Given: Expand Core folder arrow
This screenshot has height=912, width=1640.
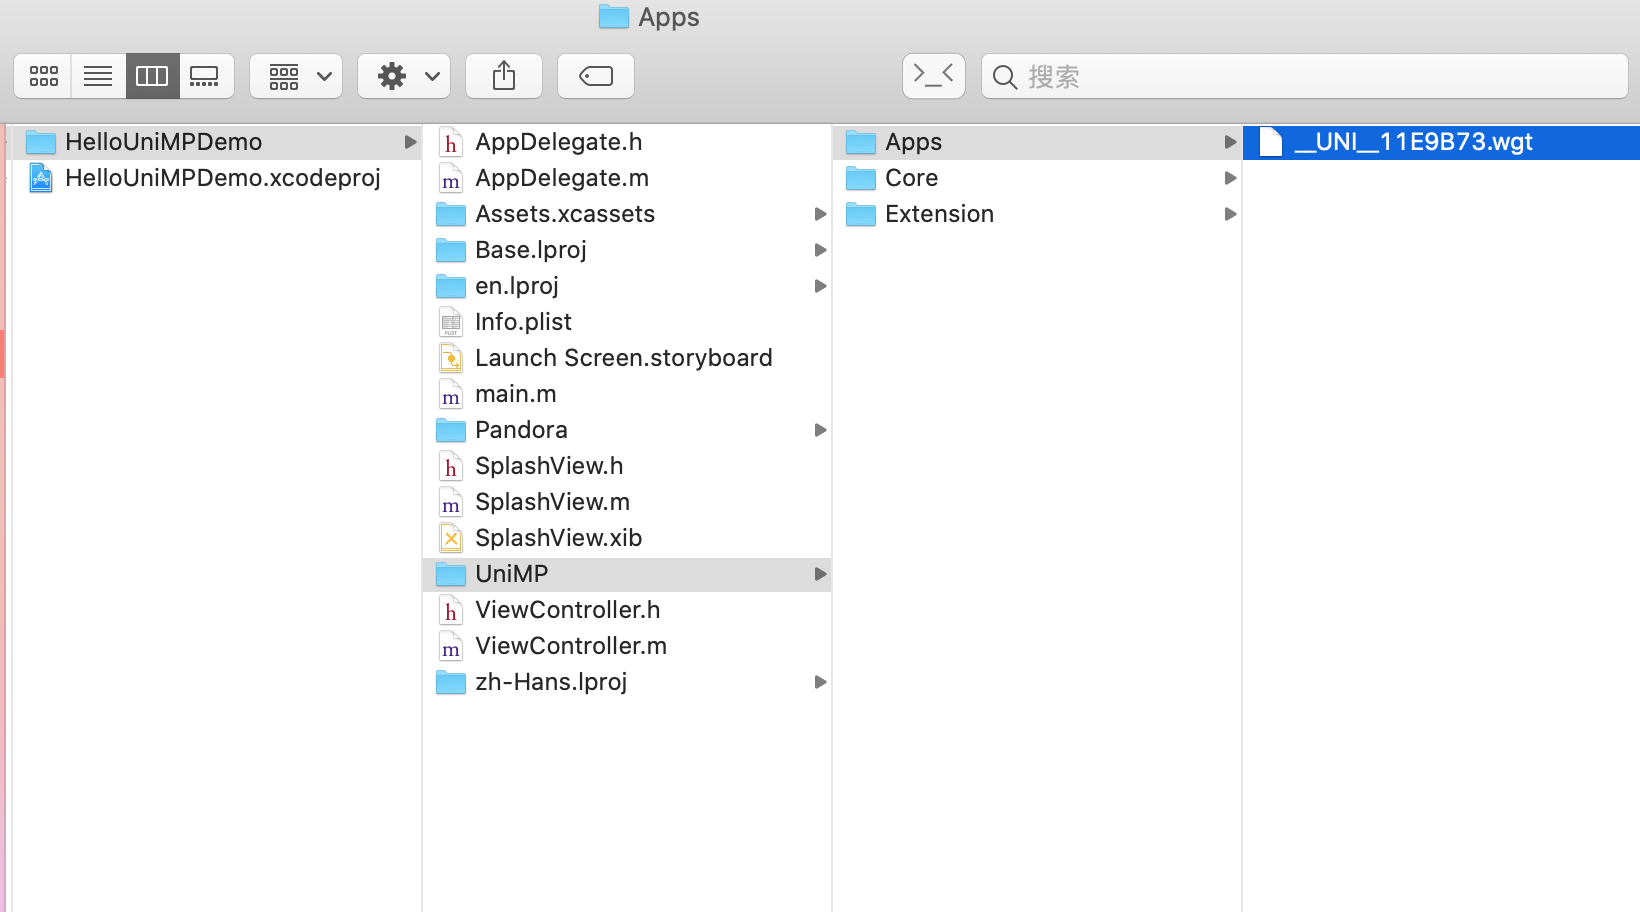Looking at the screenshot, I should [1230, 178].
